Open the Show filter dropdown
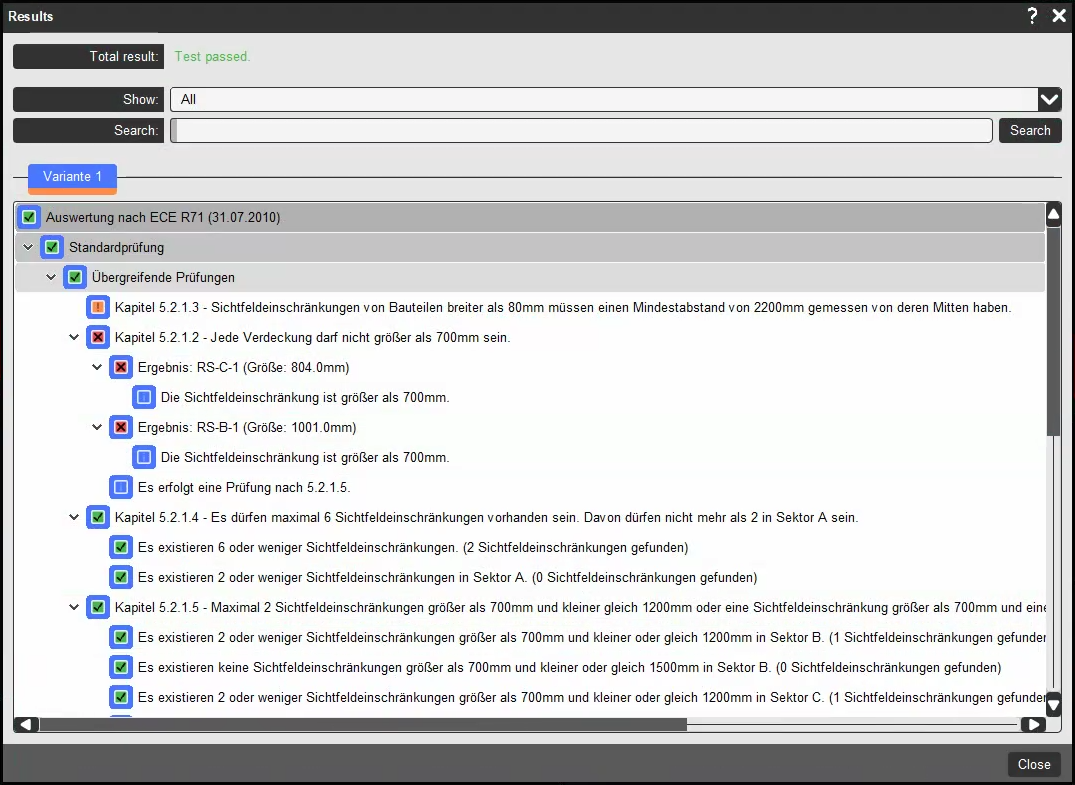Viewport: 1075px width, 785px height. (1049, 99)
